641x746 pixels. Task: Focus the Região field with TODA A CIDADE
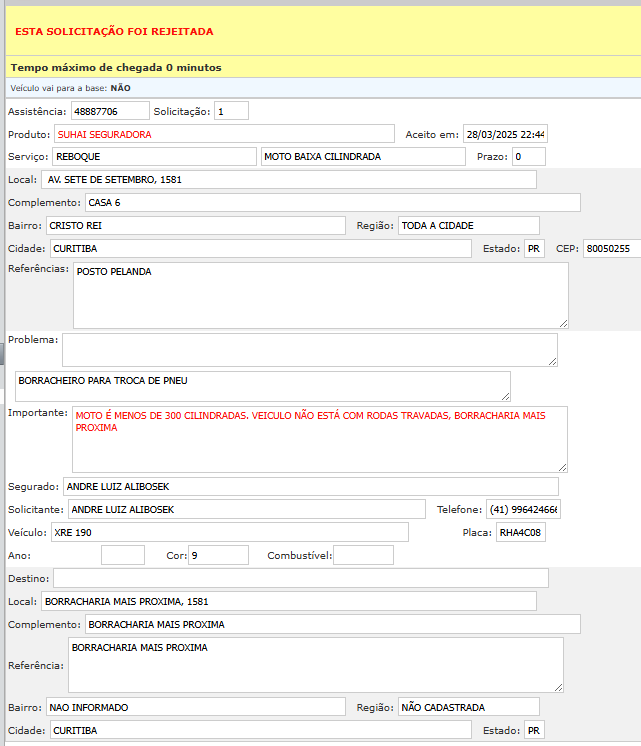[x=468, y=226]
